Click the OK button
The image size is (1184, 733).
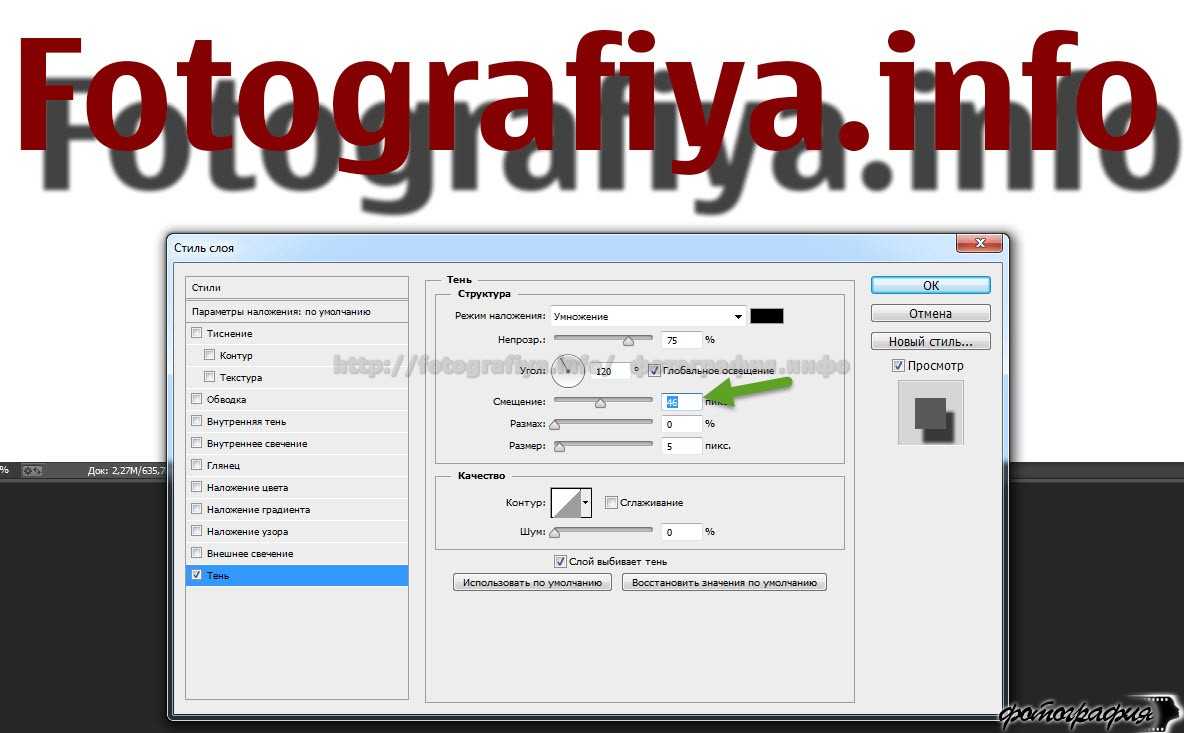pyautogui.click(x=930, y=285)
